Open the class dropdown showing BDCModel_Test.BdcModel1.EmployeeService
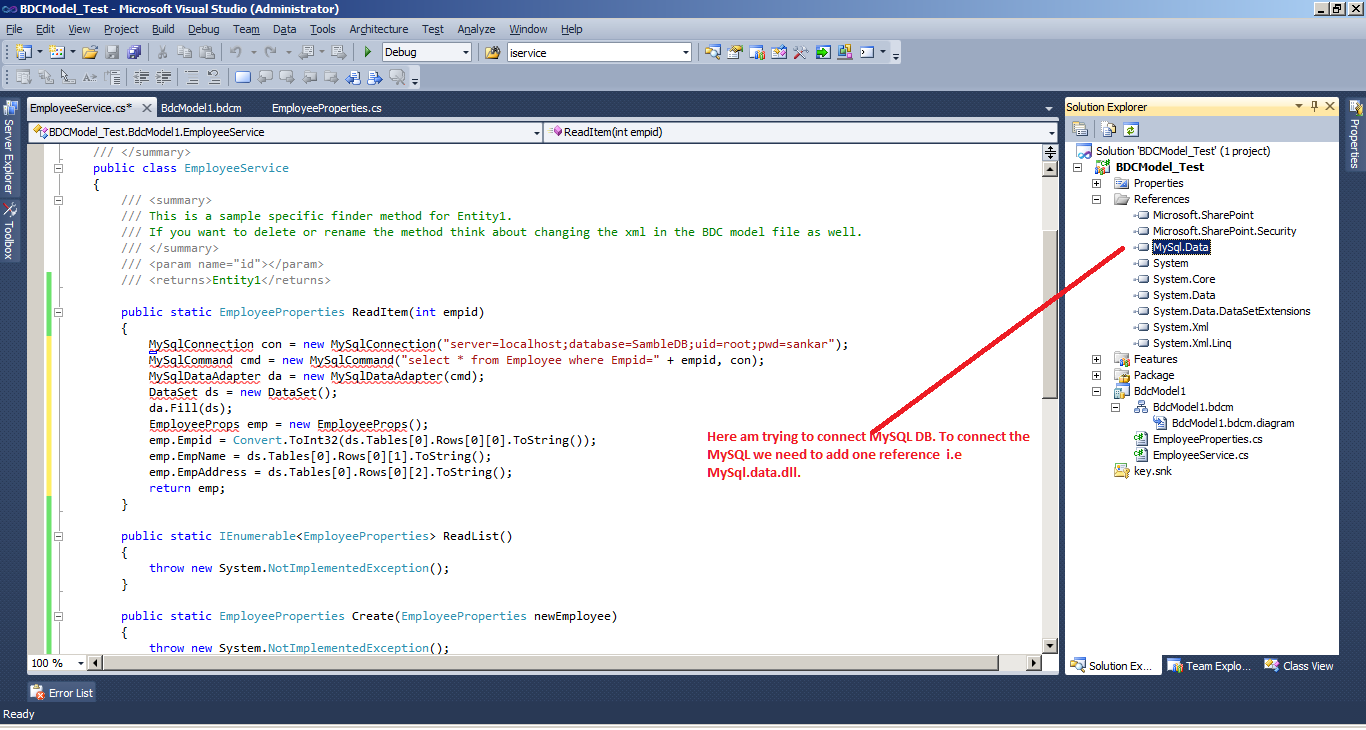The height and width of the screenshot is (730, 1366). click(535, 132)
